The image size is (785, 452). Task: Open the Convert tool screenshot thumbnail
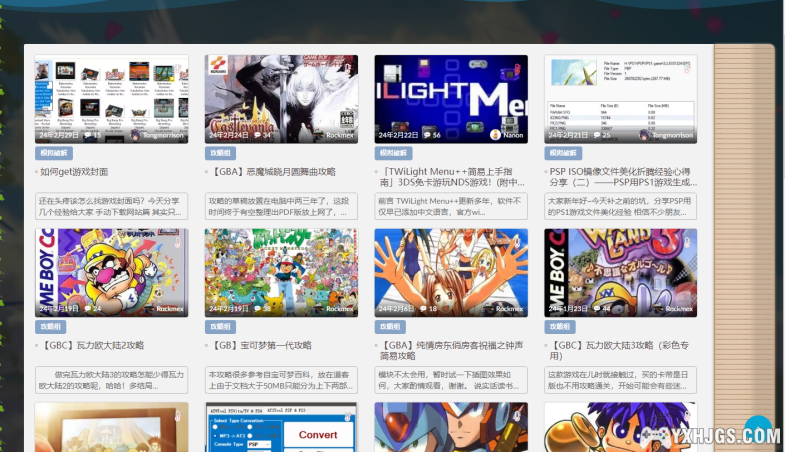[x=281, y=427]
